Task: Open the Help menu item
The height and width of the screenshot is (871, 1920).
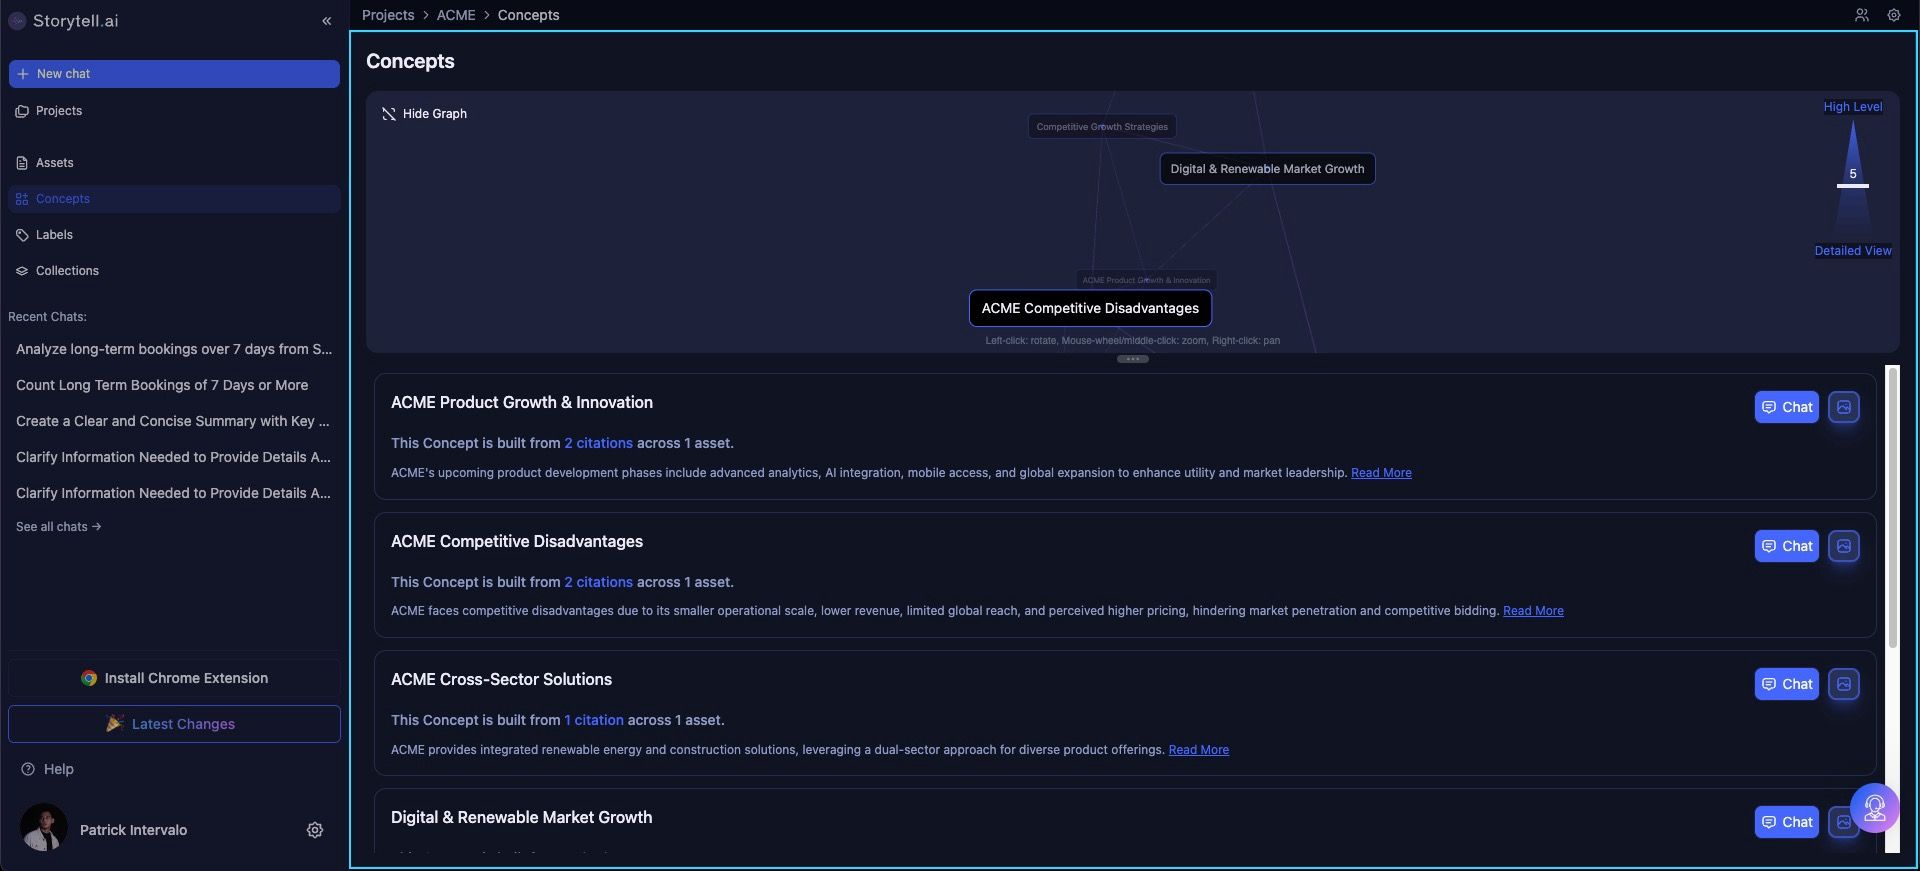Action: click(x=48, y=769)
